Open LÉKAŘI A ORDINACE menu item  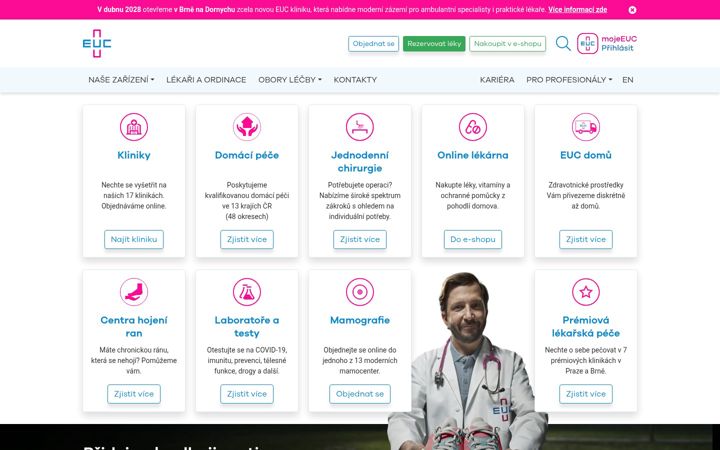tap(206, 80)
